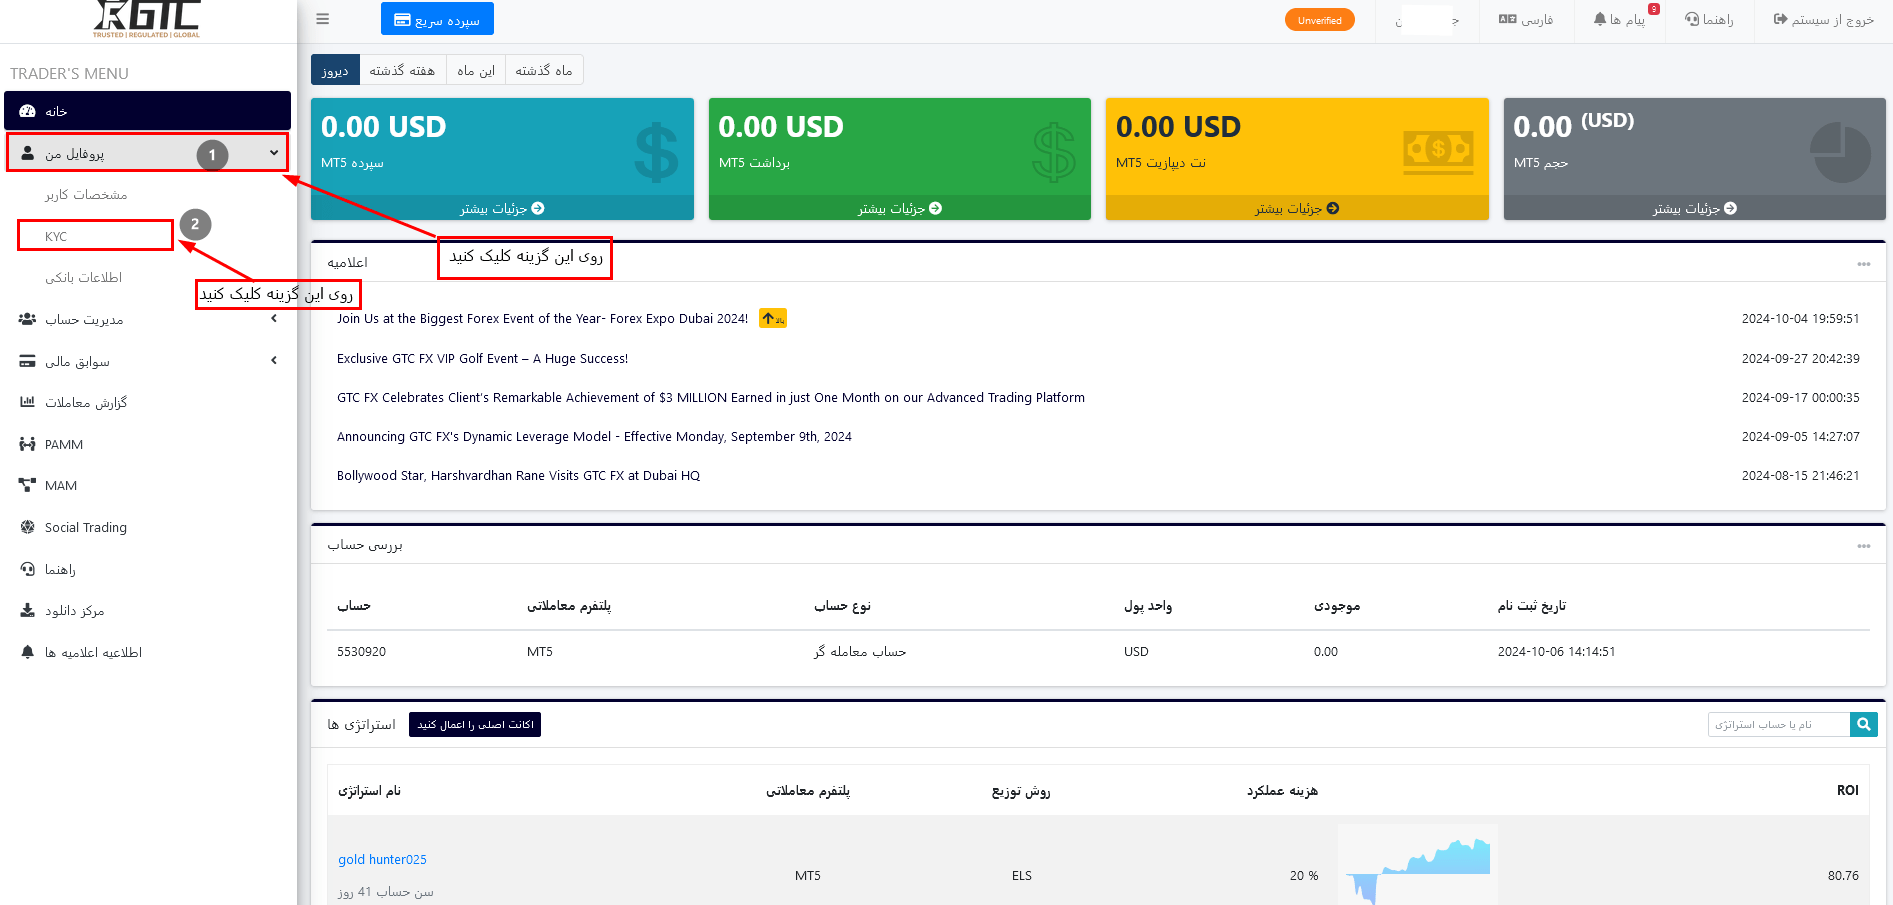Click the blue quick deposit button
The height and width of the screenshot is (905, 1893).
(437, 19)
